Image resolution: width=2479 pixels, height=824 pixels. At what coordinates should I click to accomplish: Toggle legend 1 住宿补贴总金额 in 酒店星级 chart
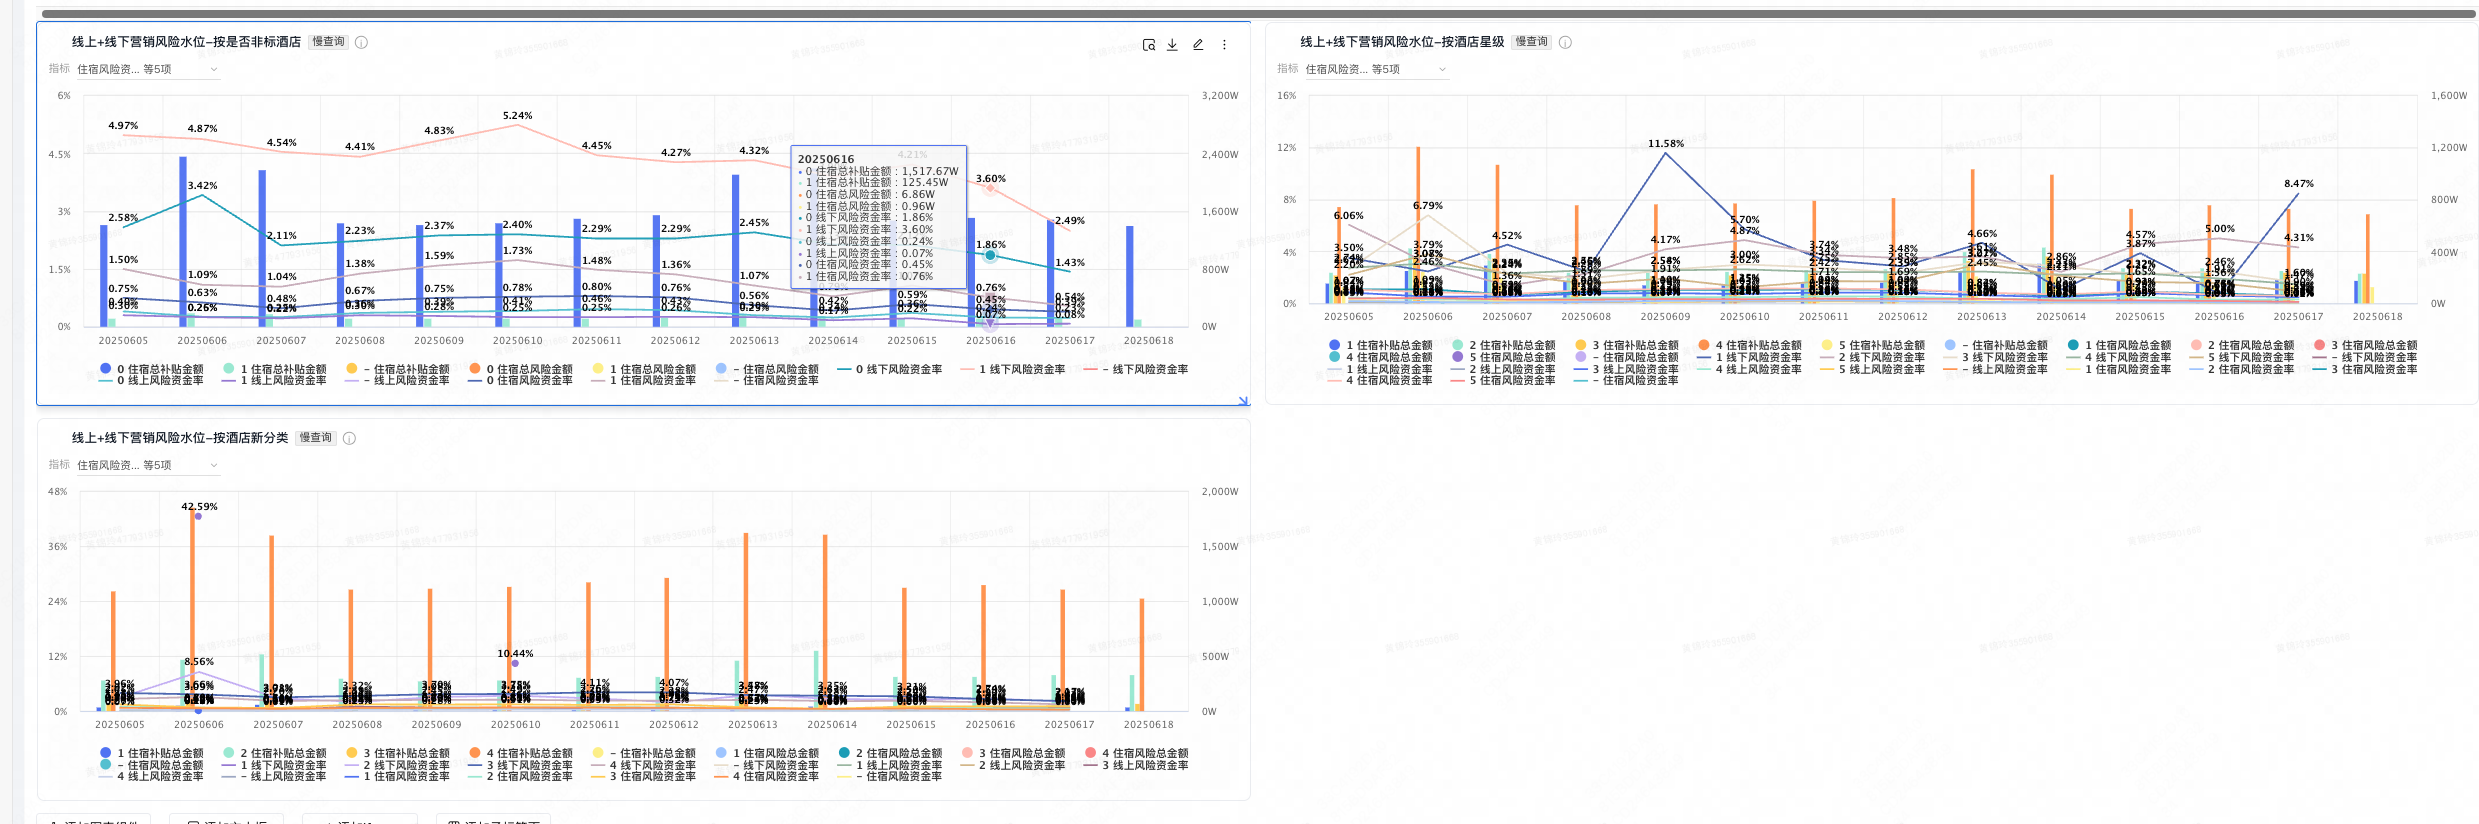pos(1381,345)
